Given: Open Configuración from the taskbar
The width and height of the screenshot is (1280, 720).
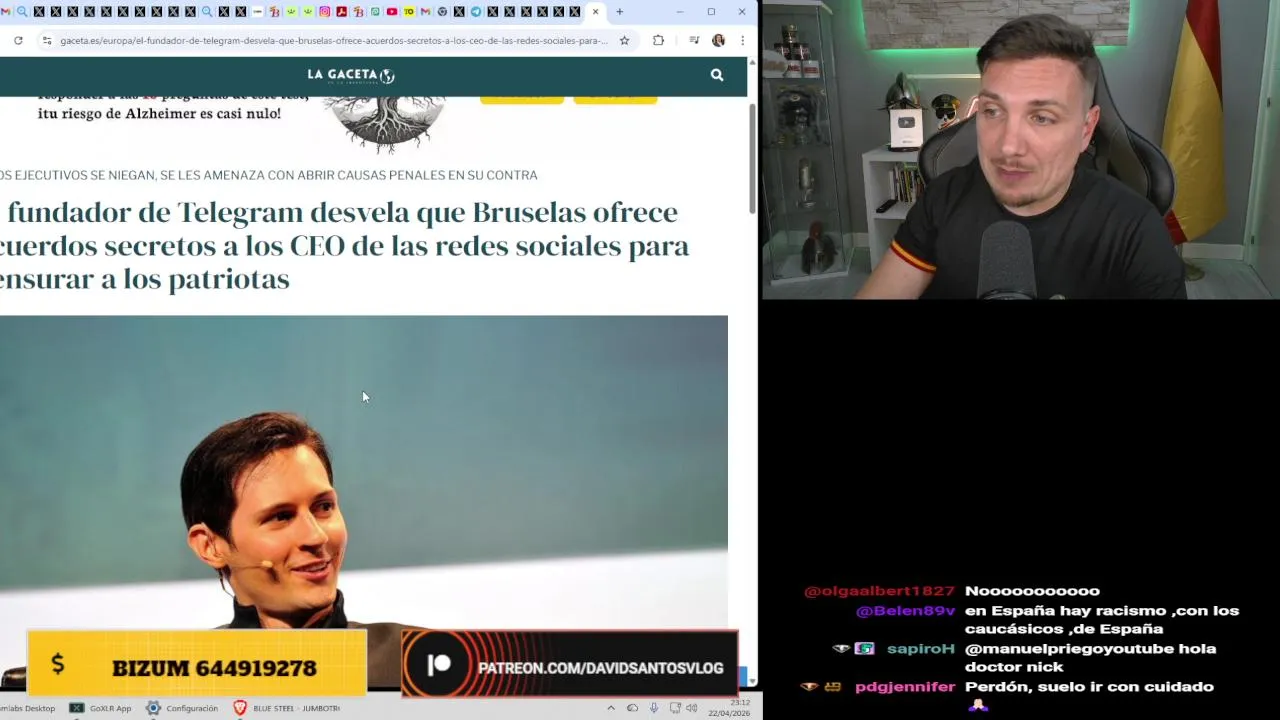Looking at the screenshot, I should pyautogui.click(x=181, y=708).
